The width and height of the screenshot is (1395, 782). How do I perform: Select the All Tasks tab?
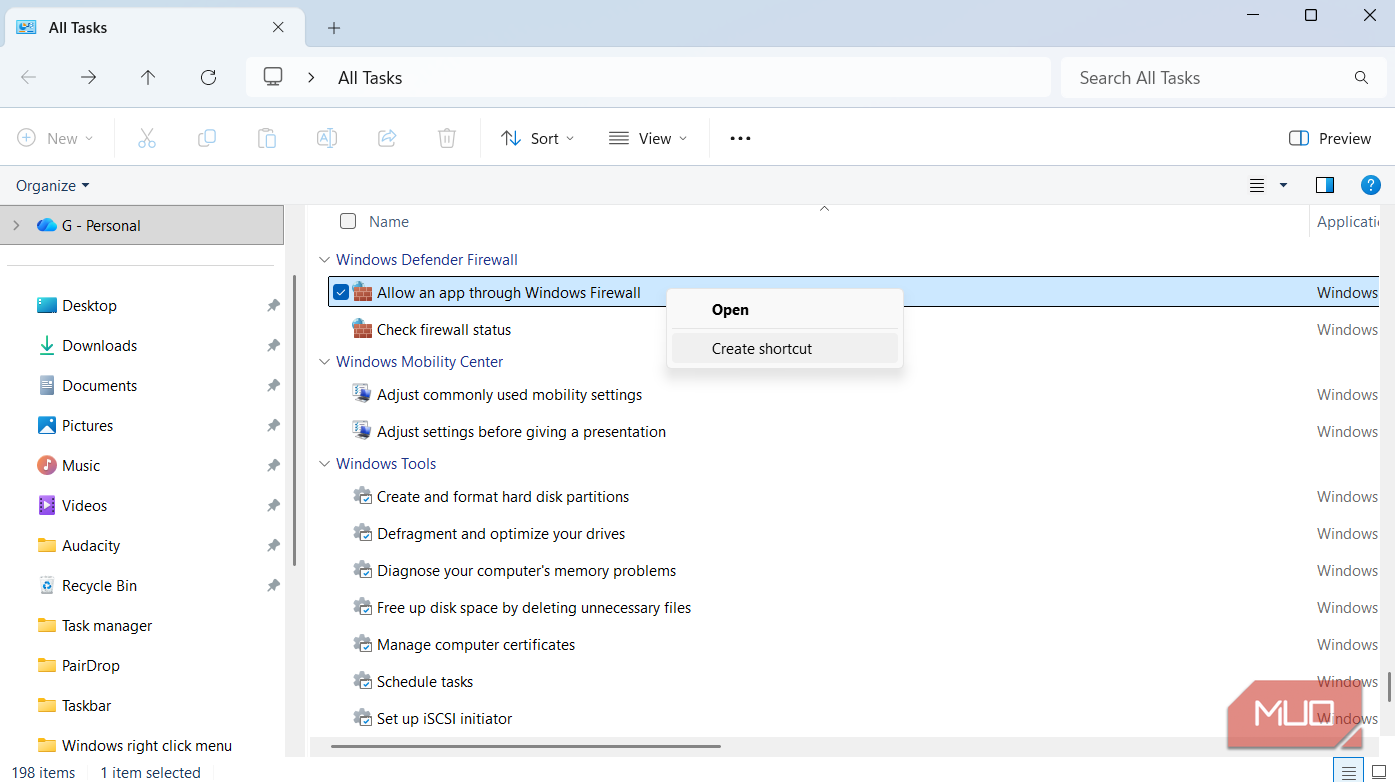(153, 28)
